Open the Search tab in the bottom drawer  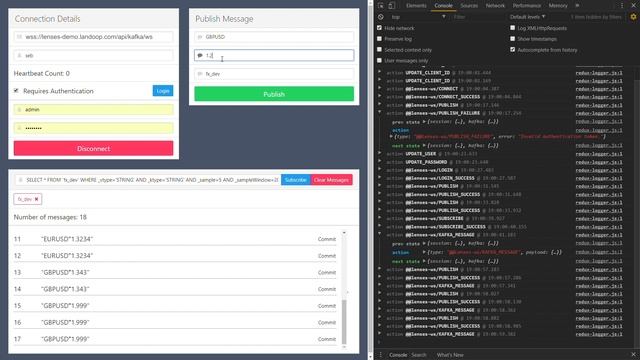(x=419, y=355)
